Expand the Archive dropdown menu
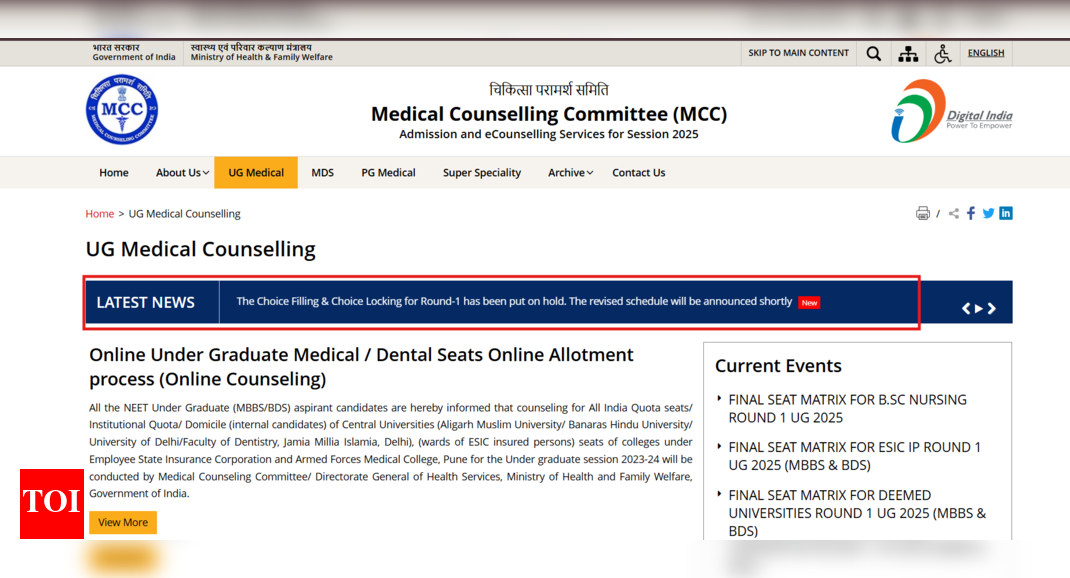1070x578 pixels. click(570, 173)
